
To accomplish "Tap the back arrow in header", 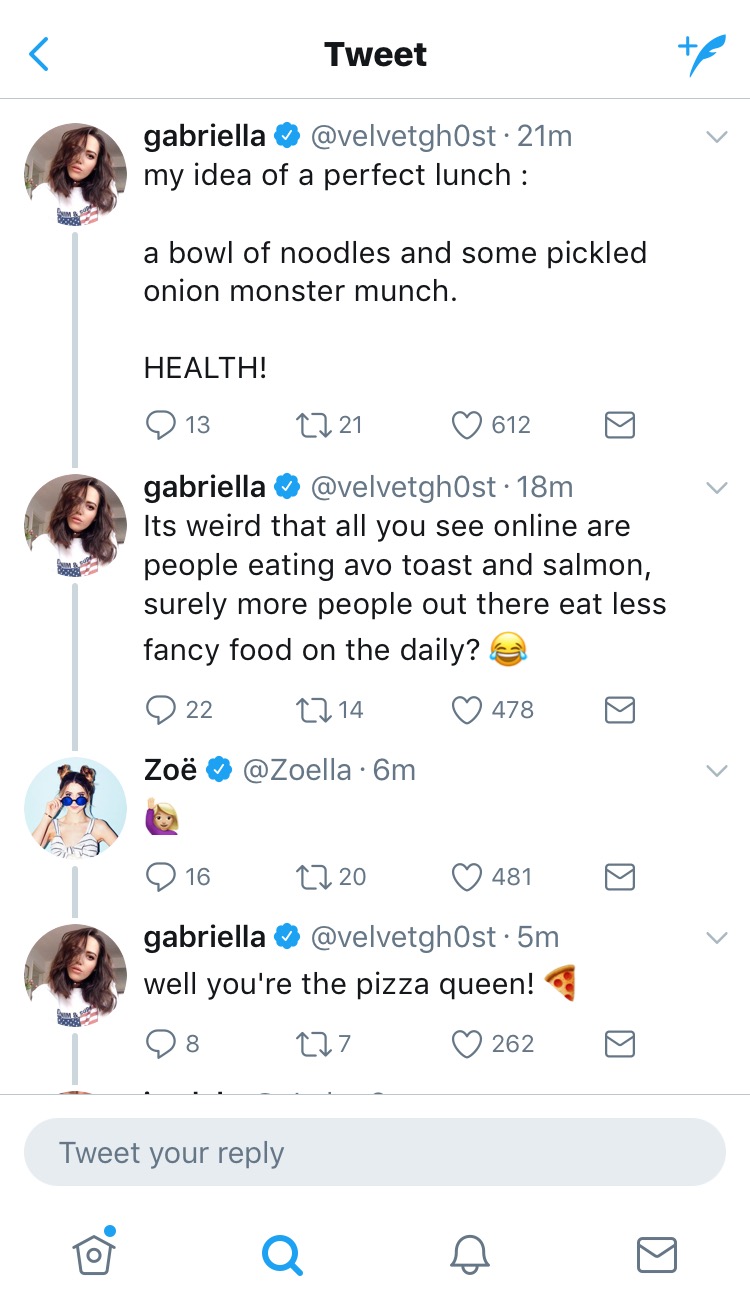I will [39, 54].
